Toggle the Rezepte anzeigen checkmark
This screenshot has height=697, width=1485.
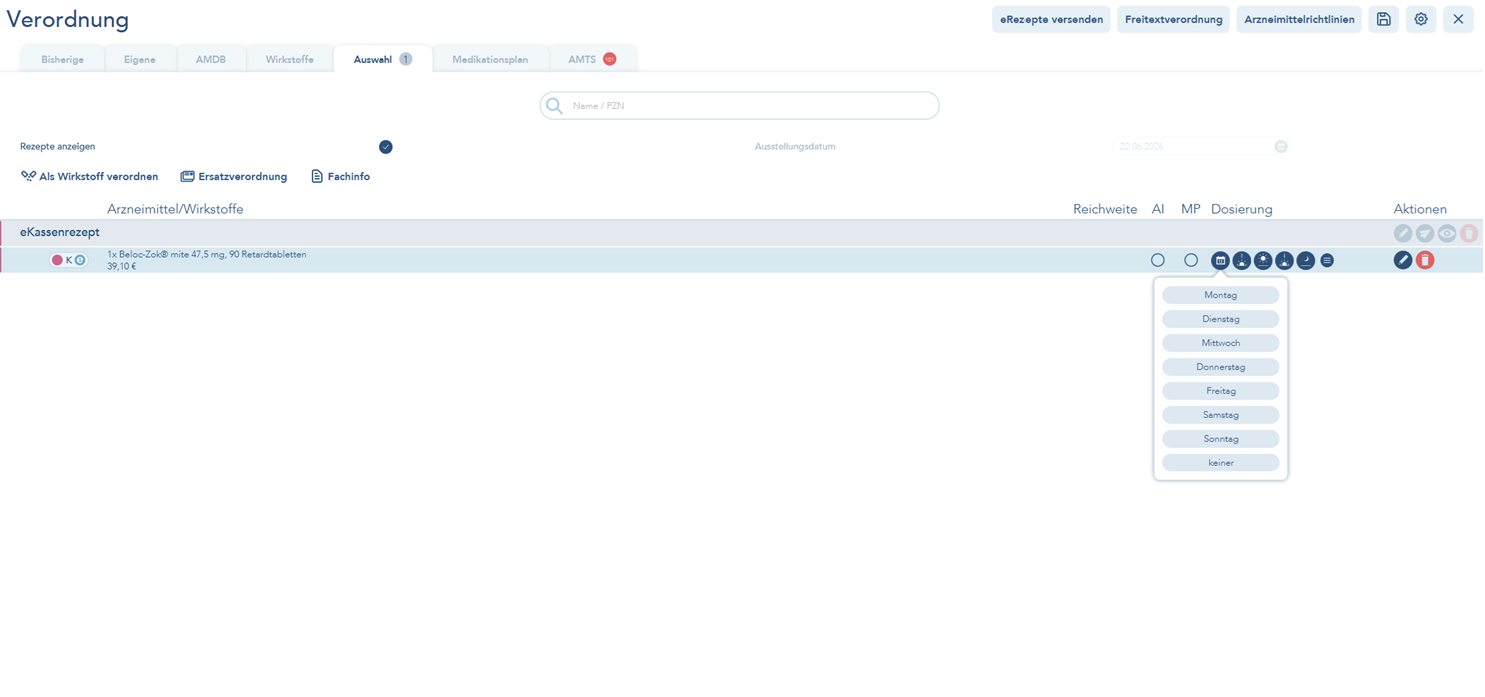pyautogui.click(x=386, y=147)
